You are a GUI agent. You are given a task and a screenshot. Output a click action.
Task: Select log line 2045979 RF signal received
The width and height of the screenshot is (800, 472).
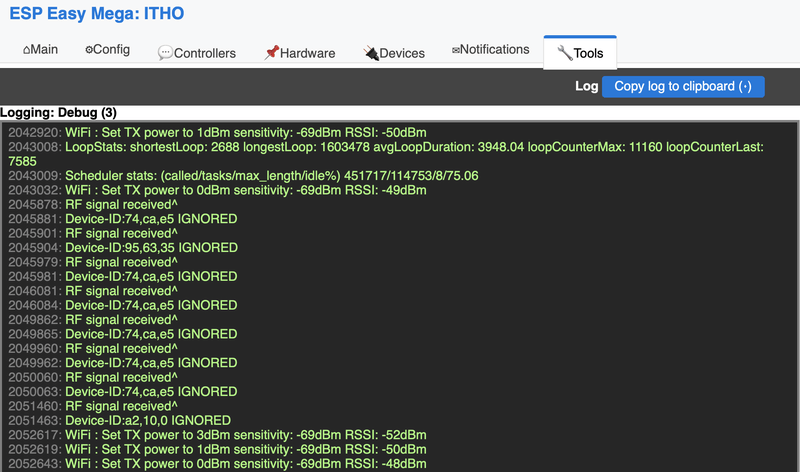[x=93, y=262]
